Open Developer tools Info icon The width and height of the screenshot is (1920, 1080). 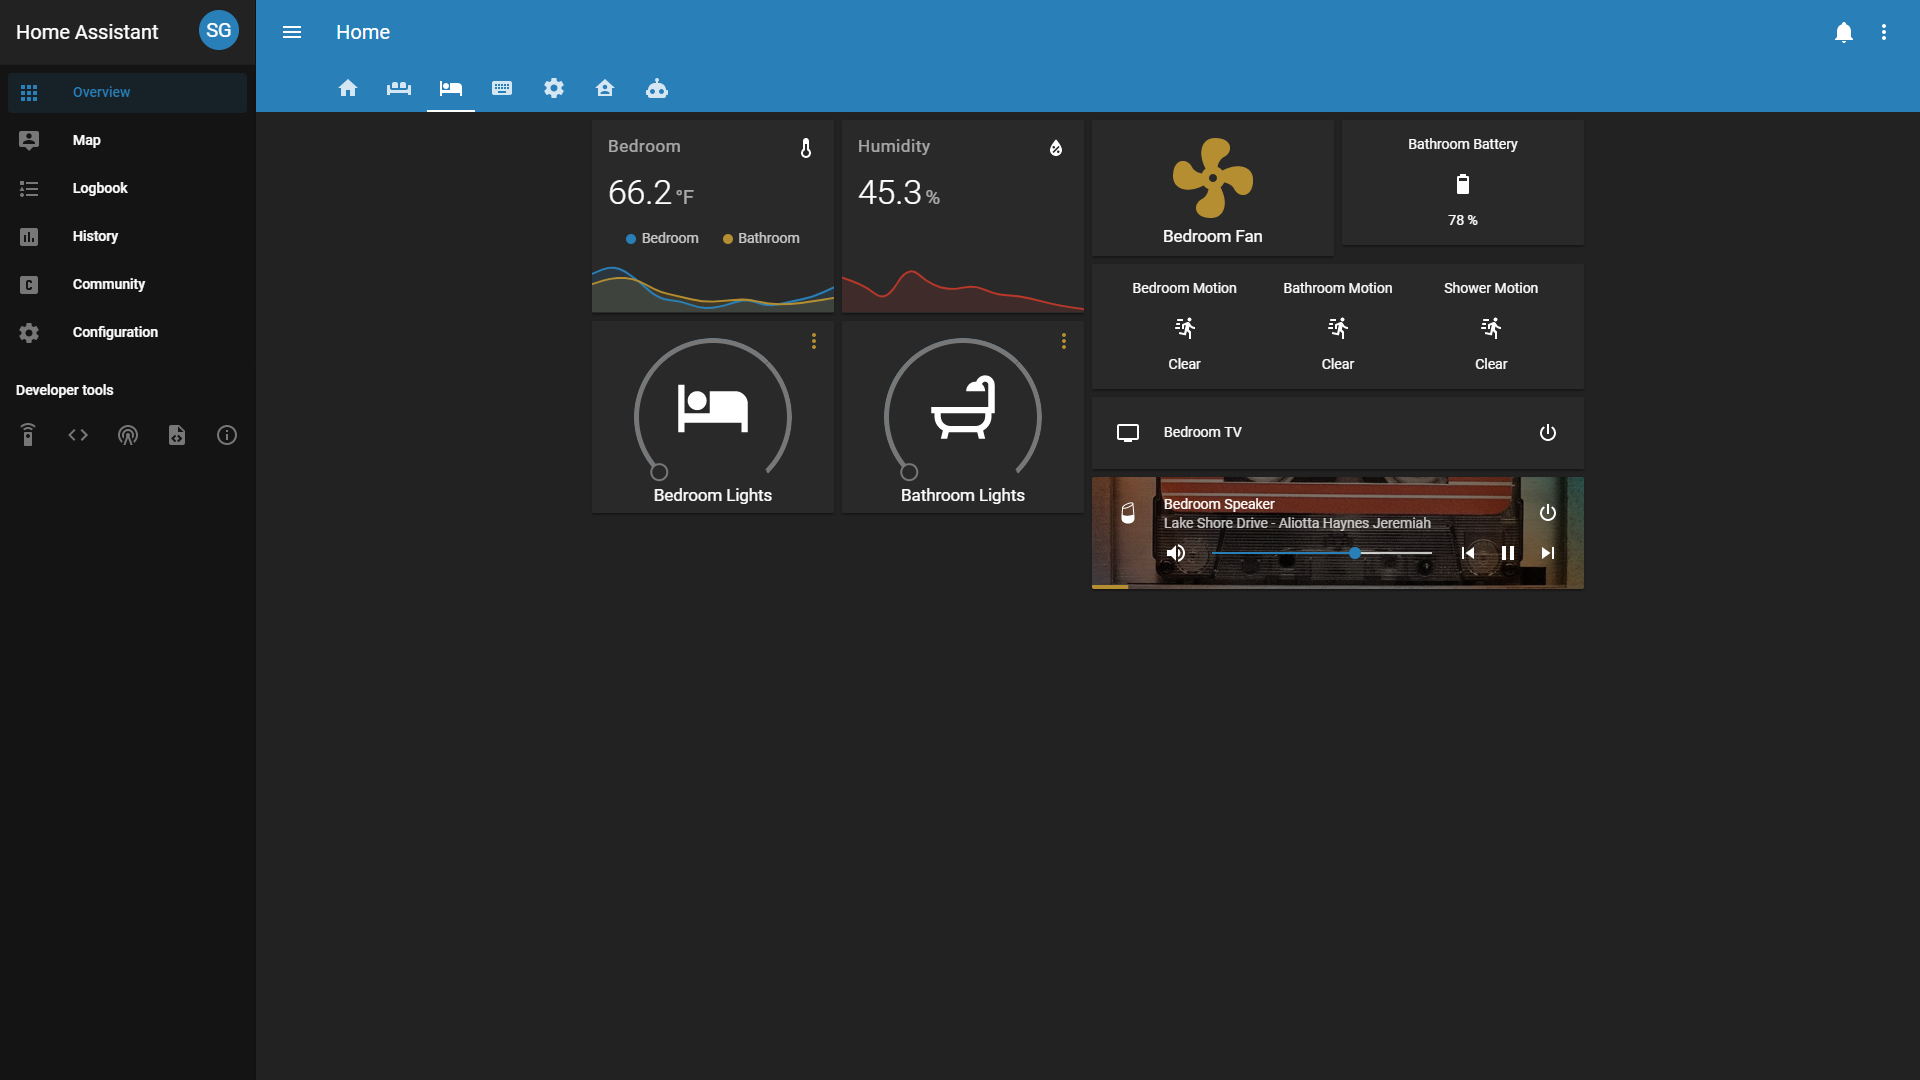click(227, 435)
